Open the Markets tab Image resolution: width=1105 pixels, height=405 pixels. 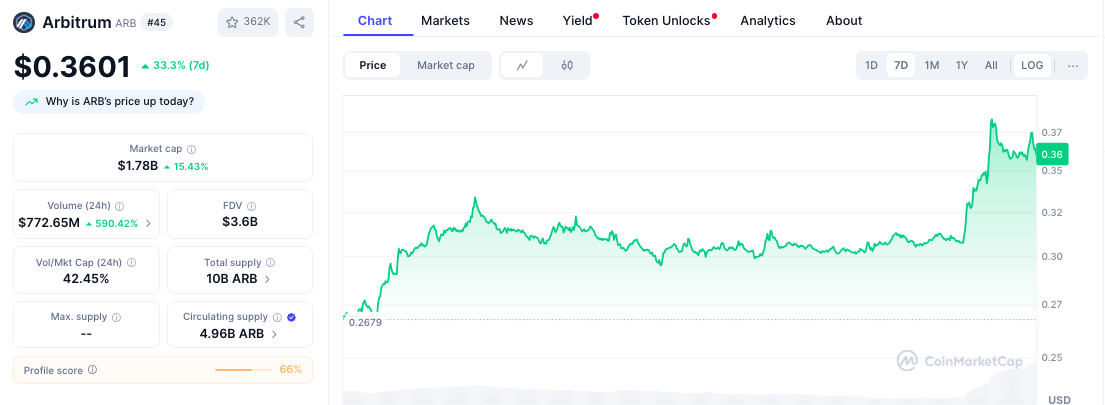[x=445, y=20]
